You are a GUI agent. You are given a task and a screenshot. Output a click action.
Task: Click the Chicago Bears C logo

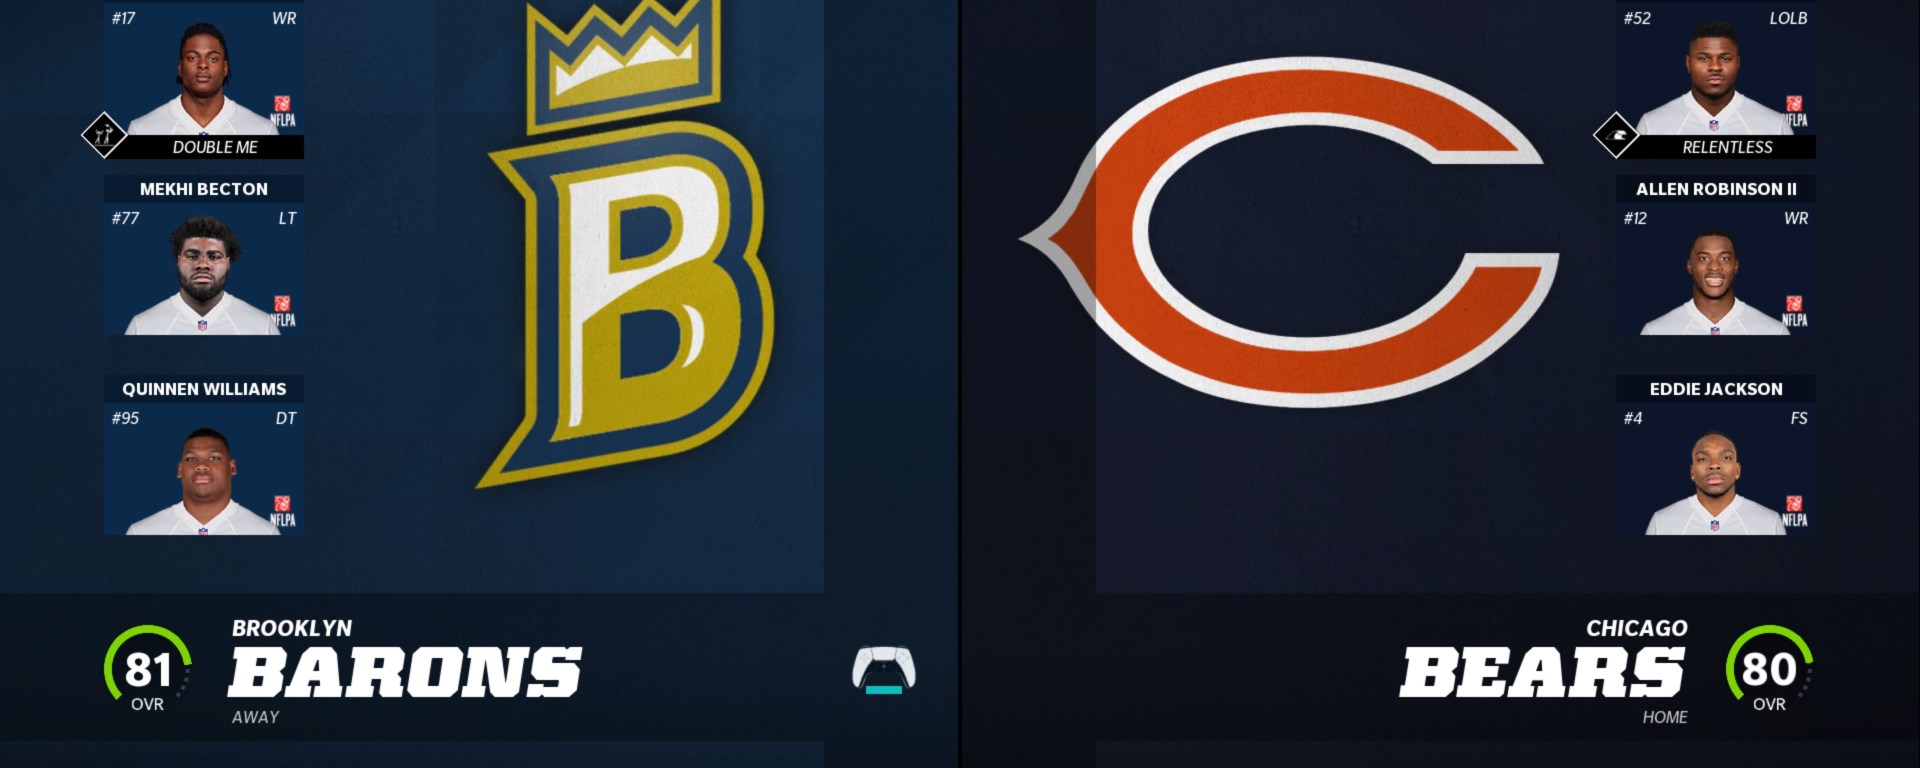tap(1290, 231)
